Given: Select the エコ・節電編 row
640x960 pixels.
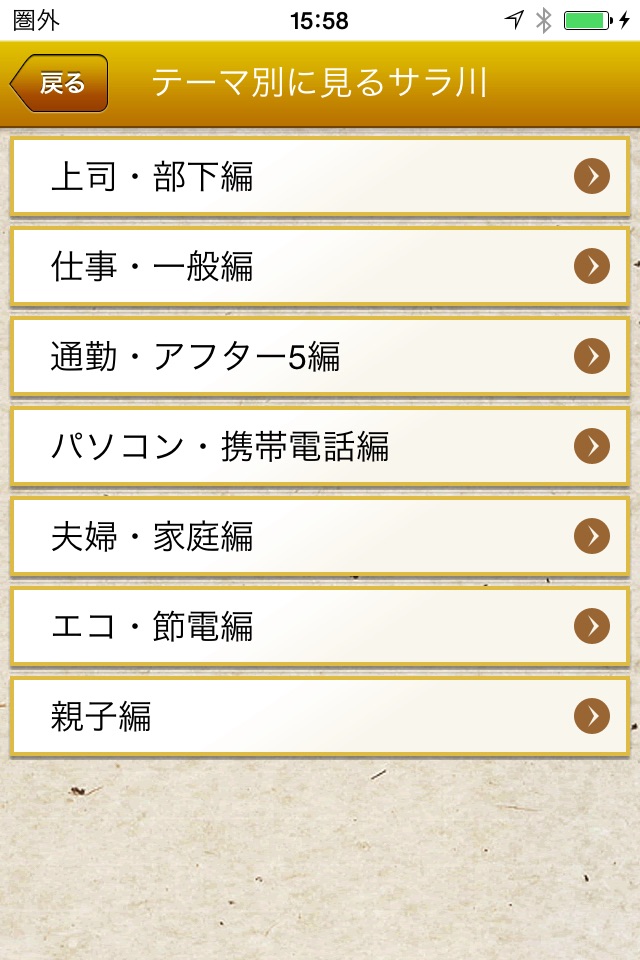Looking at the screenshot, I should coord(300,626).
